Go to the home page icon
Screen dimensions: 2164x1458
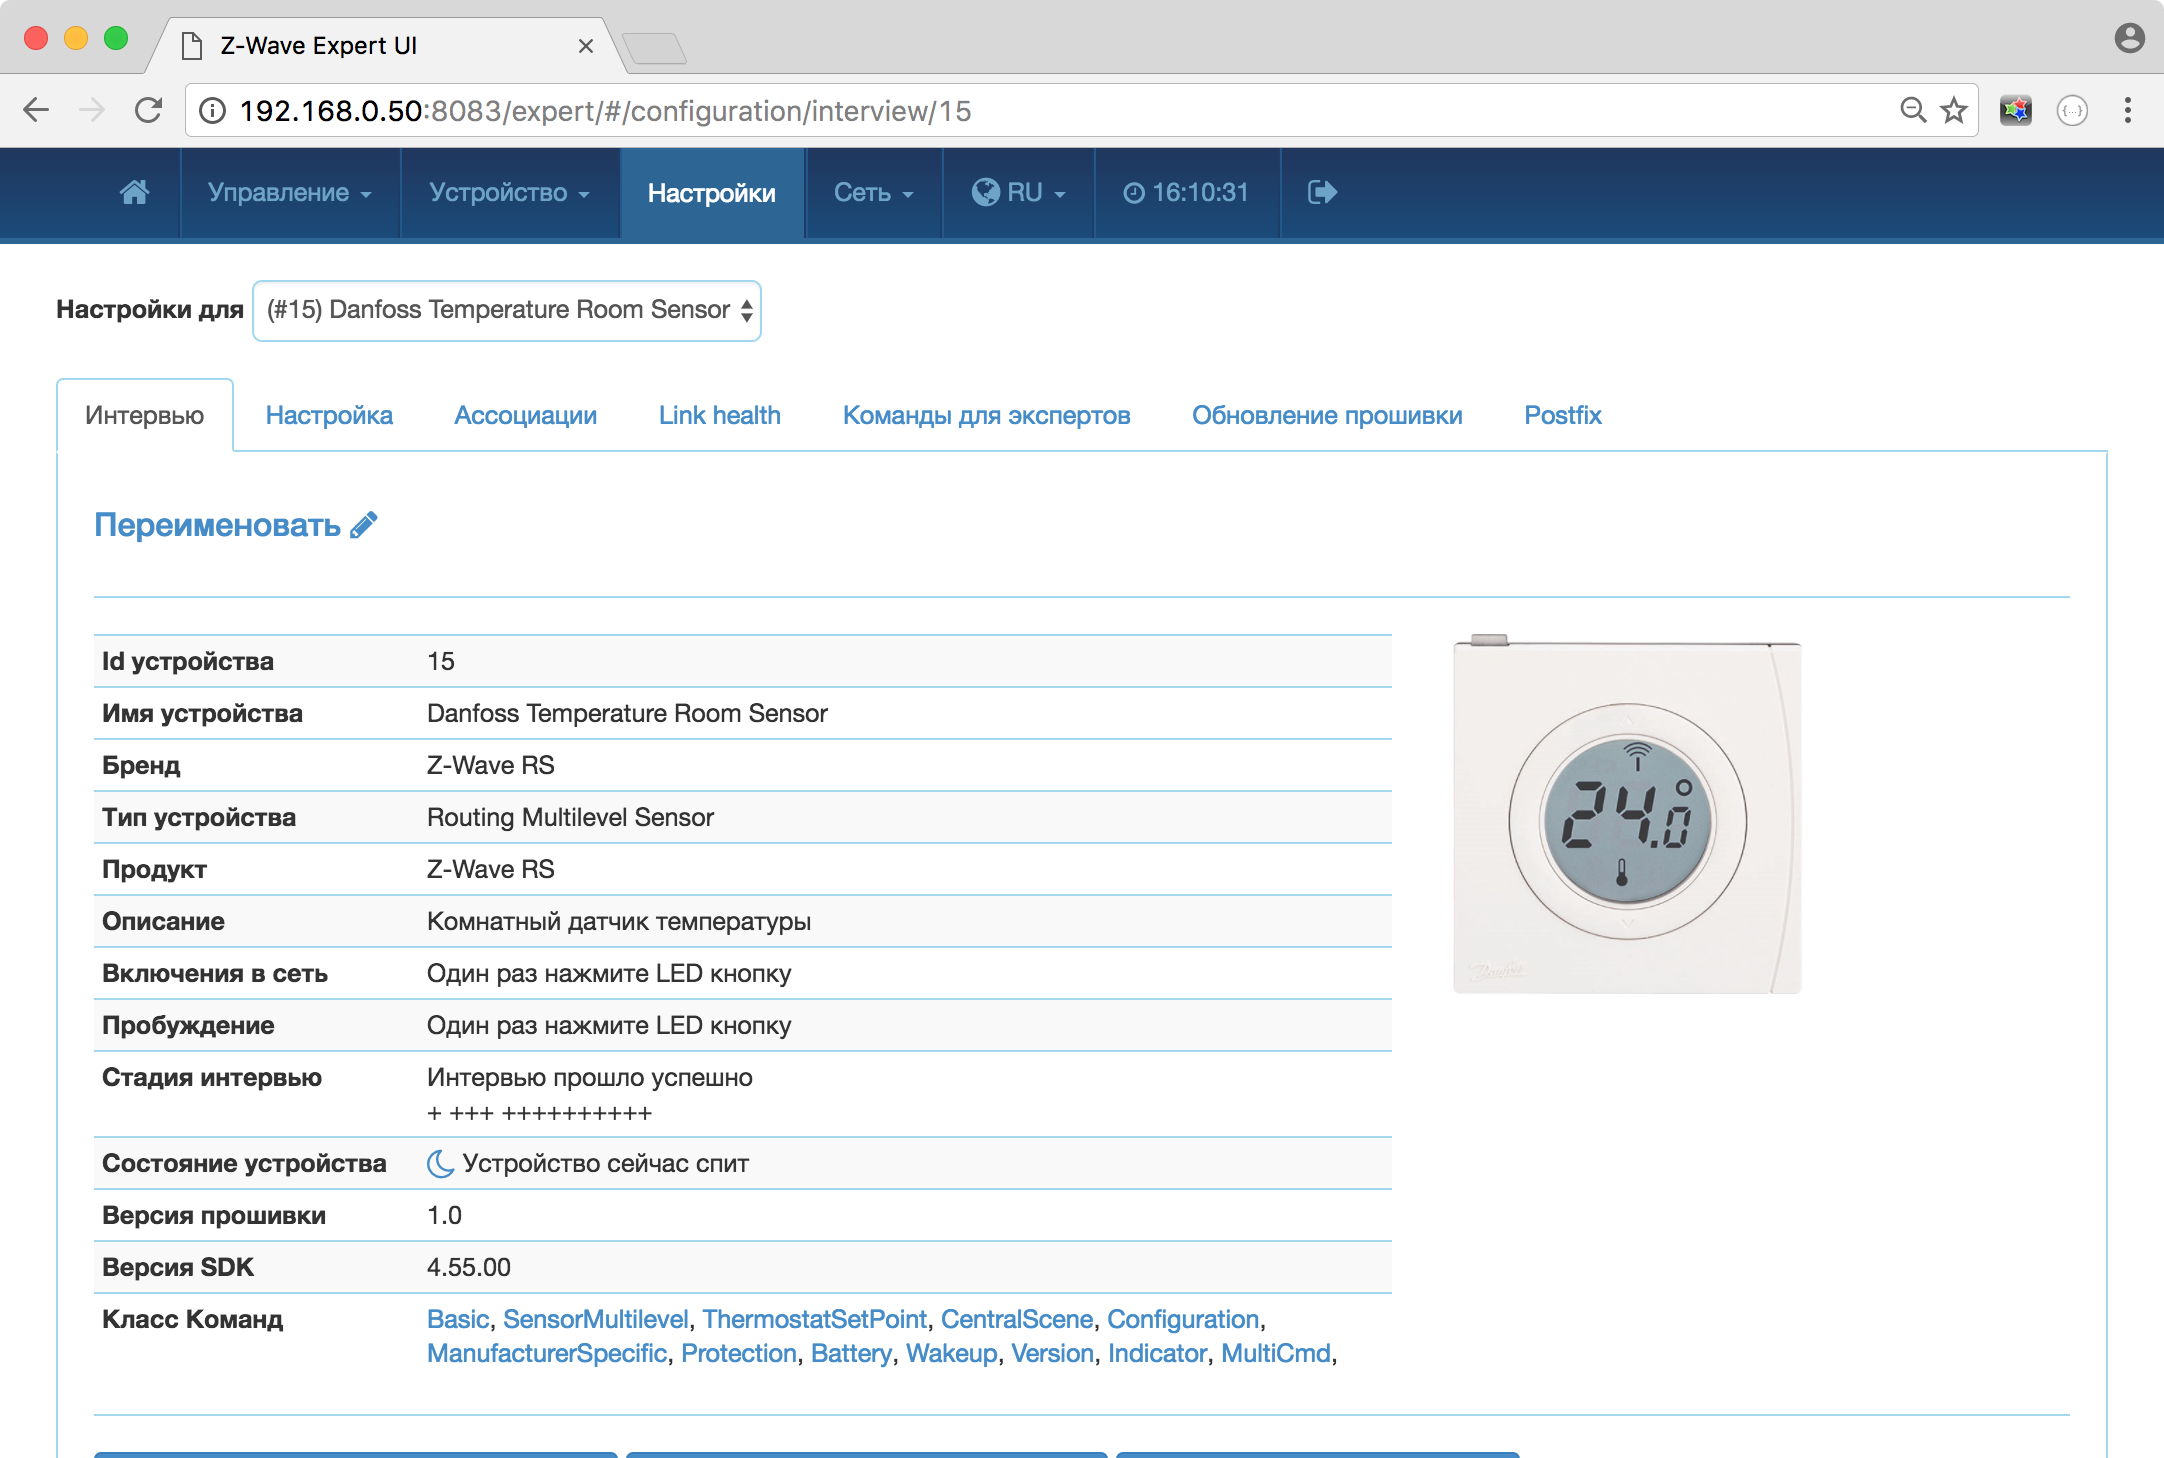[135, 192]
